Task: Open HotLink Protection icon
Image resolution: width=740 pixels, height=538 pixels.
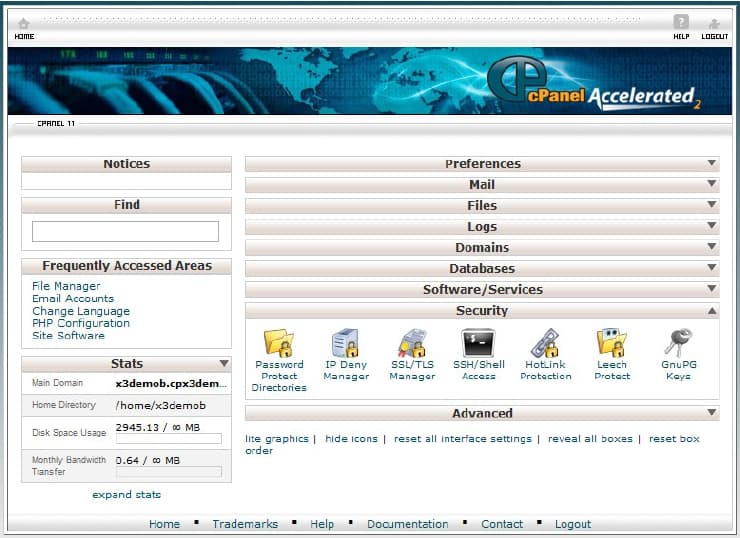Action: [x=545, y=343]
